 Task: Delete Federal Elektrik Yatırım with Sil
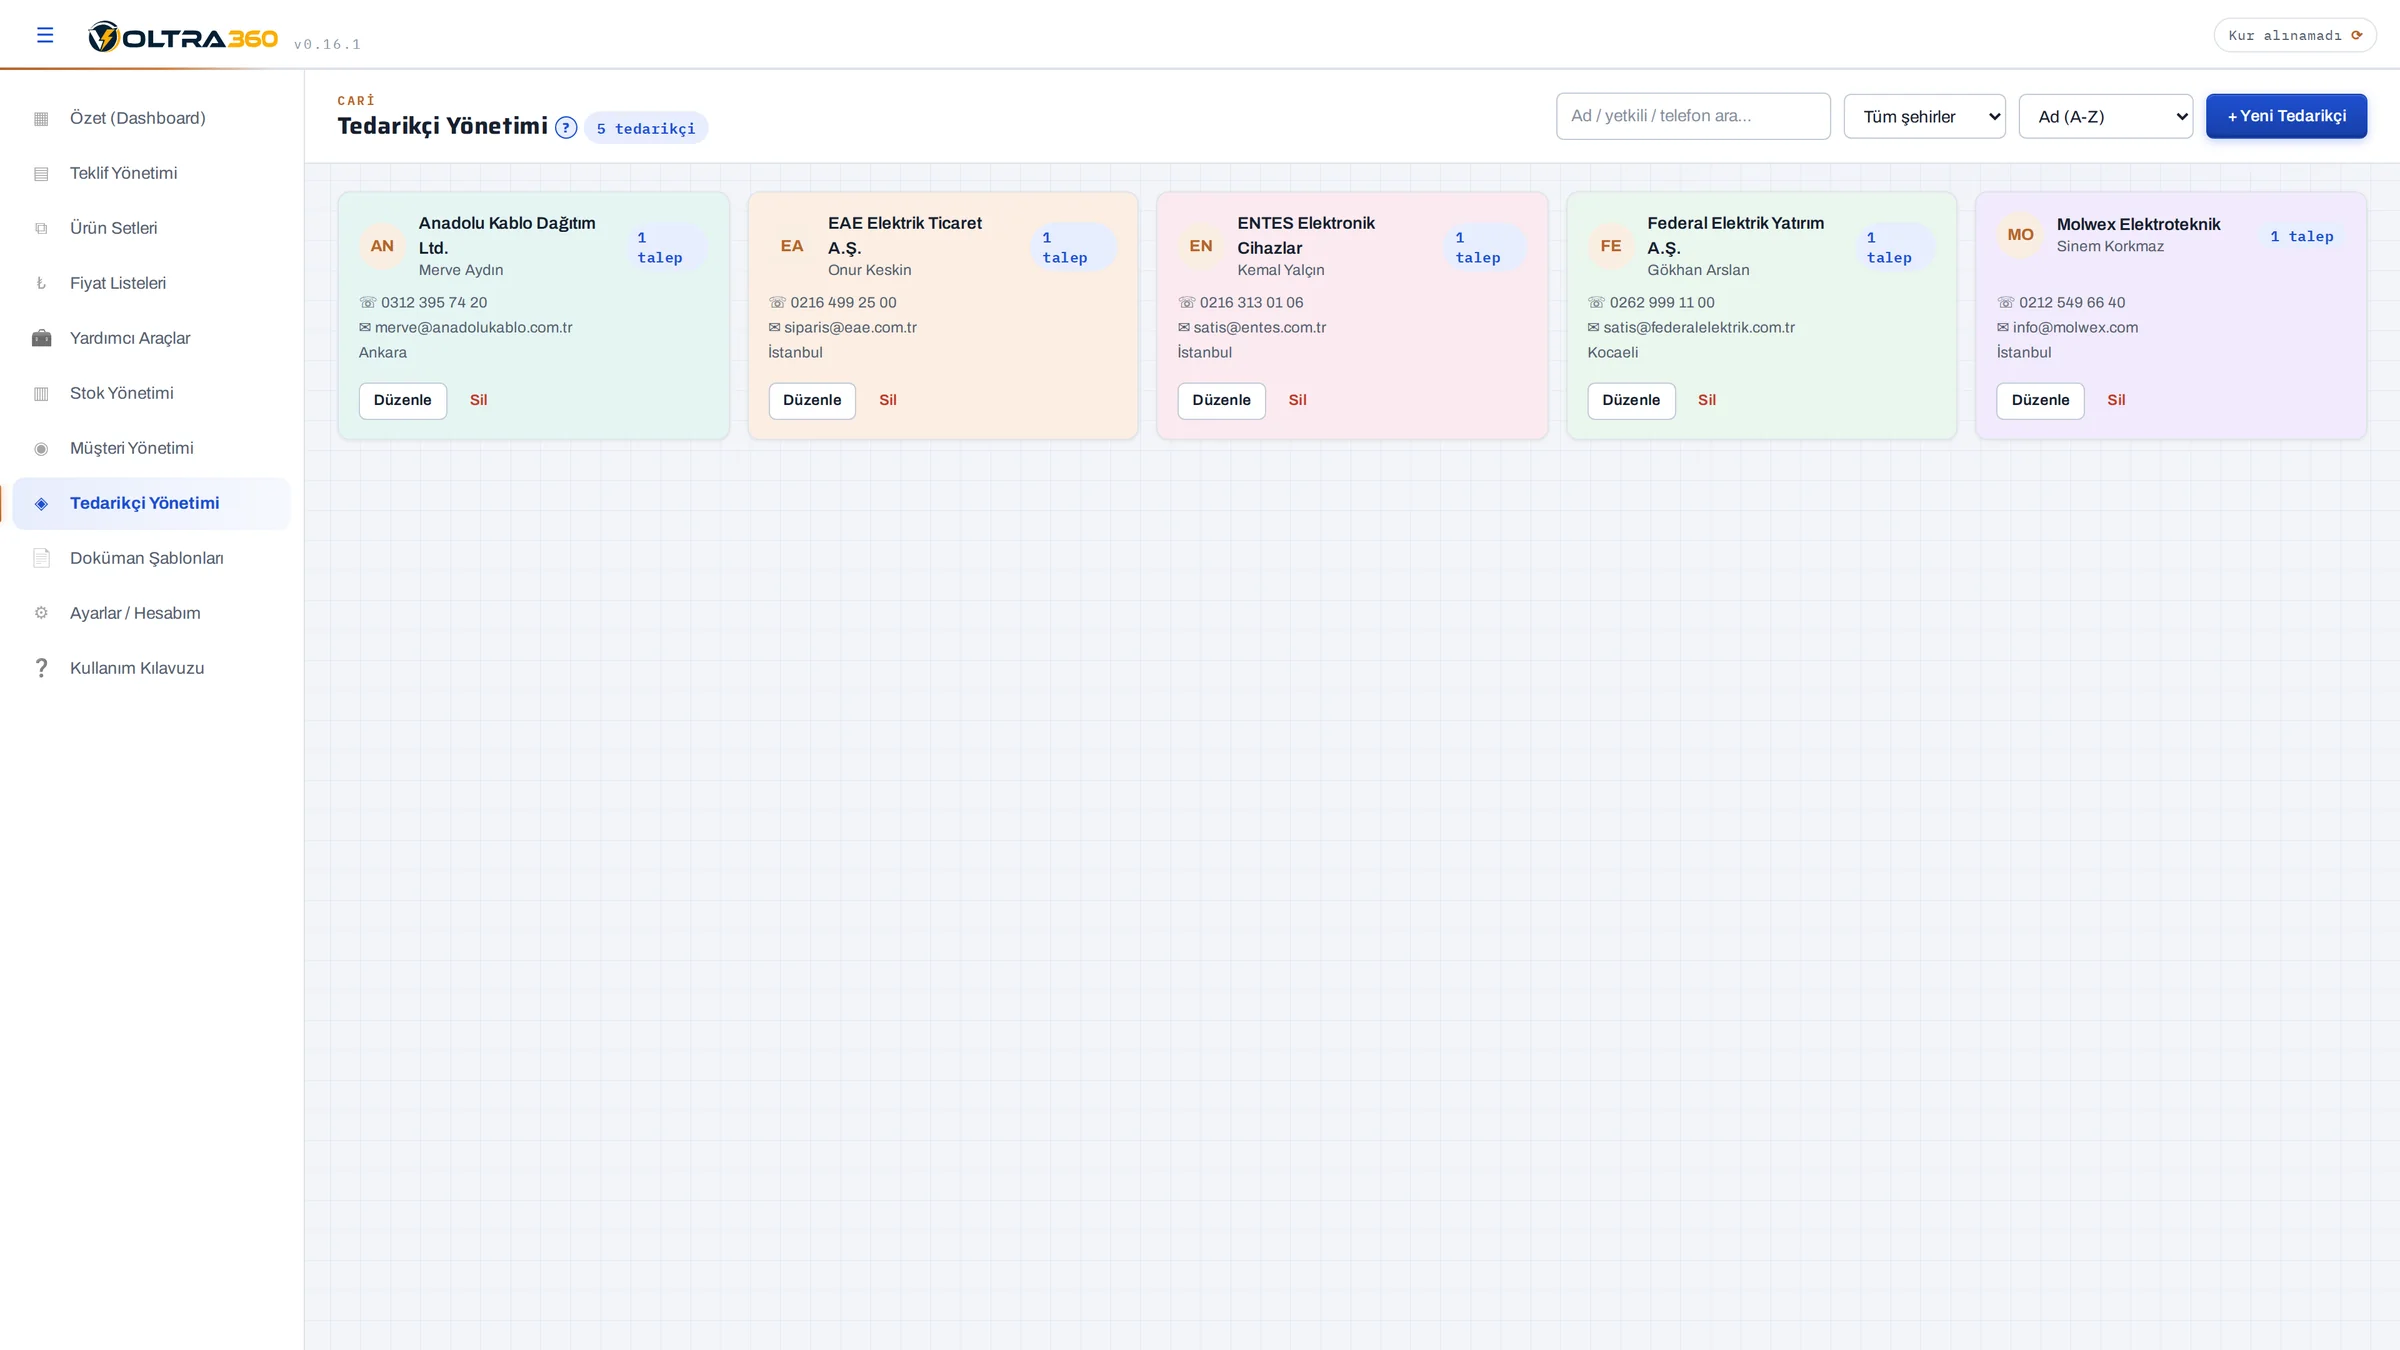coord(1707,400)
